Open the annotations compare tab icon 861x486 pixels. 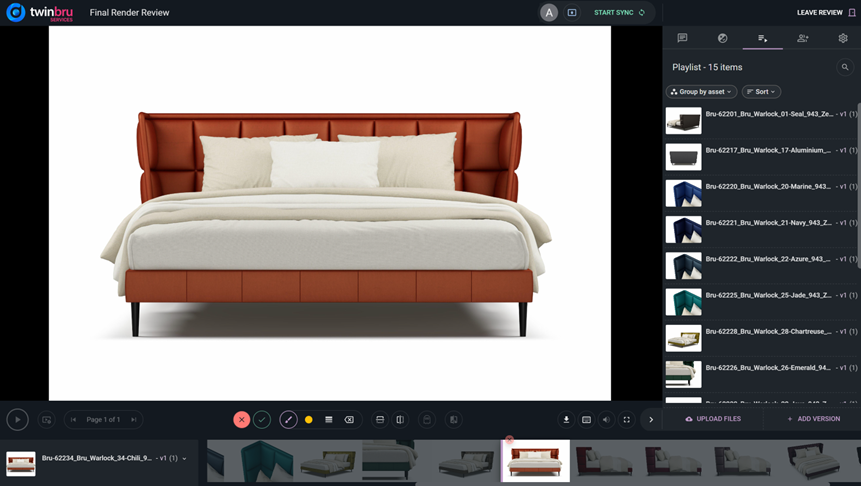(723, 38)
